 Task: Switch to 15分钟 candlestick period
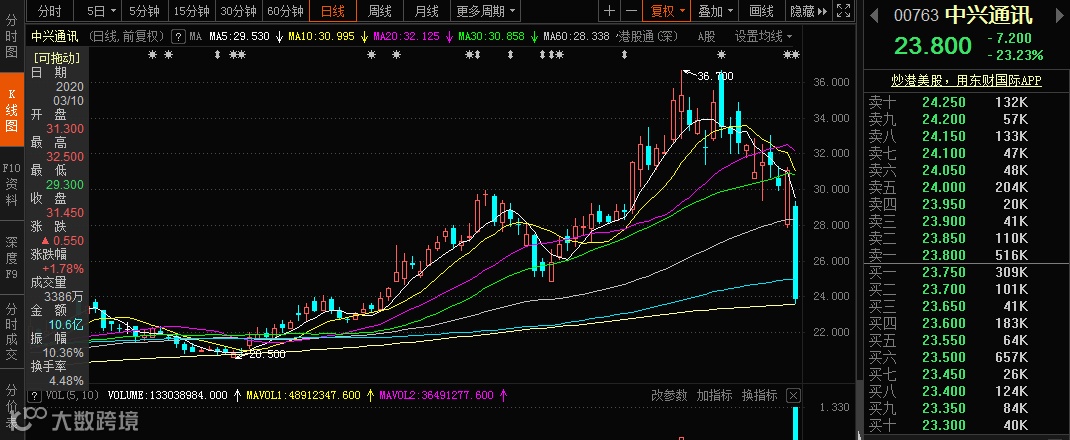coord(192,11)
